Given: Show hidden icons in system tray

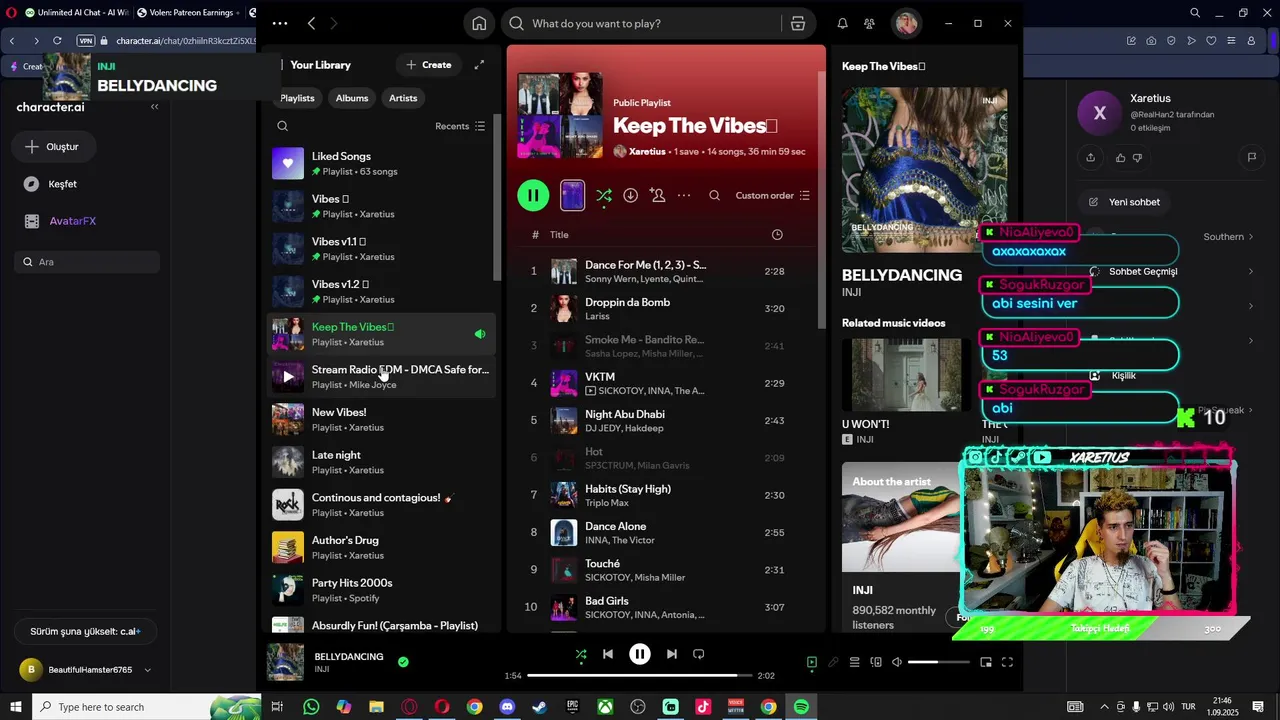Looking at the screenshot, I should coord(1104,707).
